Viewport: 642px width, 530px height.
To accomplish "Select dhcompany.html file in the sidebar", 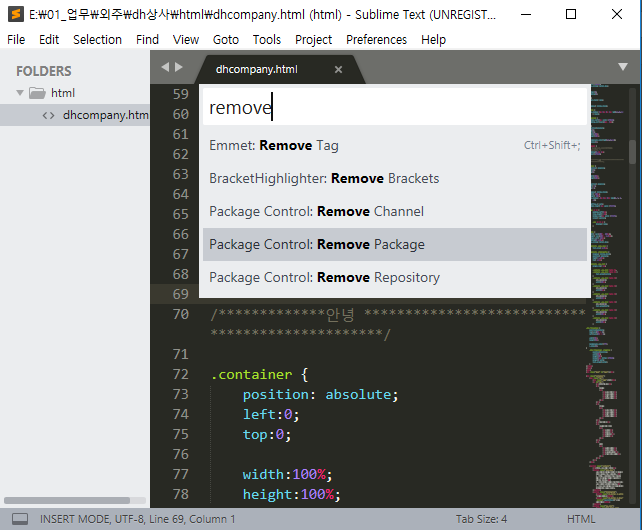I will tap(75, 115).
